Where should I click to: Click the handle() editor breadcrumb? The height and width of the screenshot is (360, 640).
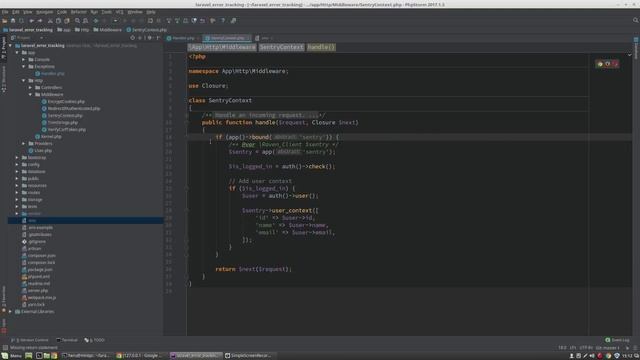[x=321, y=47]
